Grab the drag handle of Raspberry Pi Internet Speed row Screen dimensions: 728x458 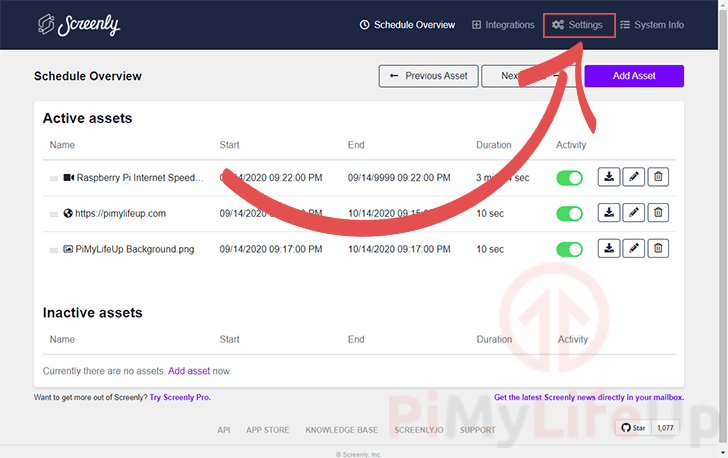[54, 178]
